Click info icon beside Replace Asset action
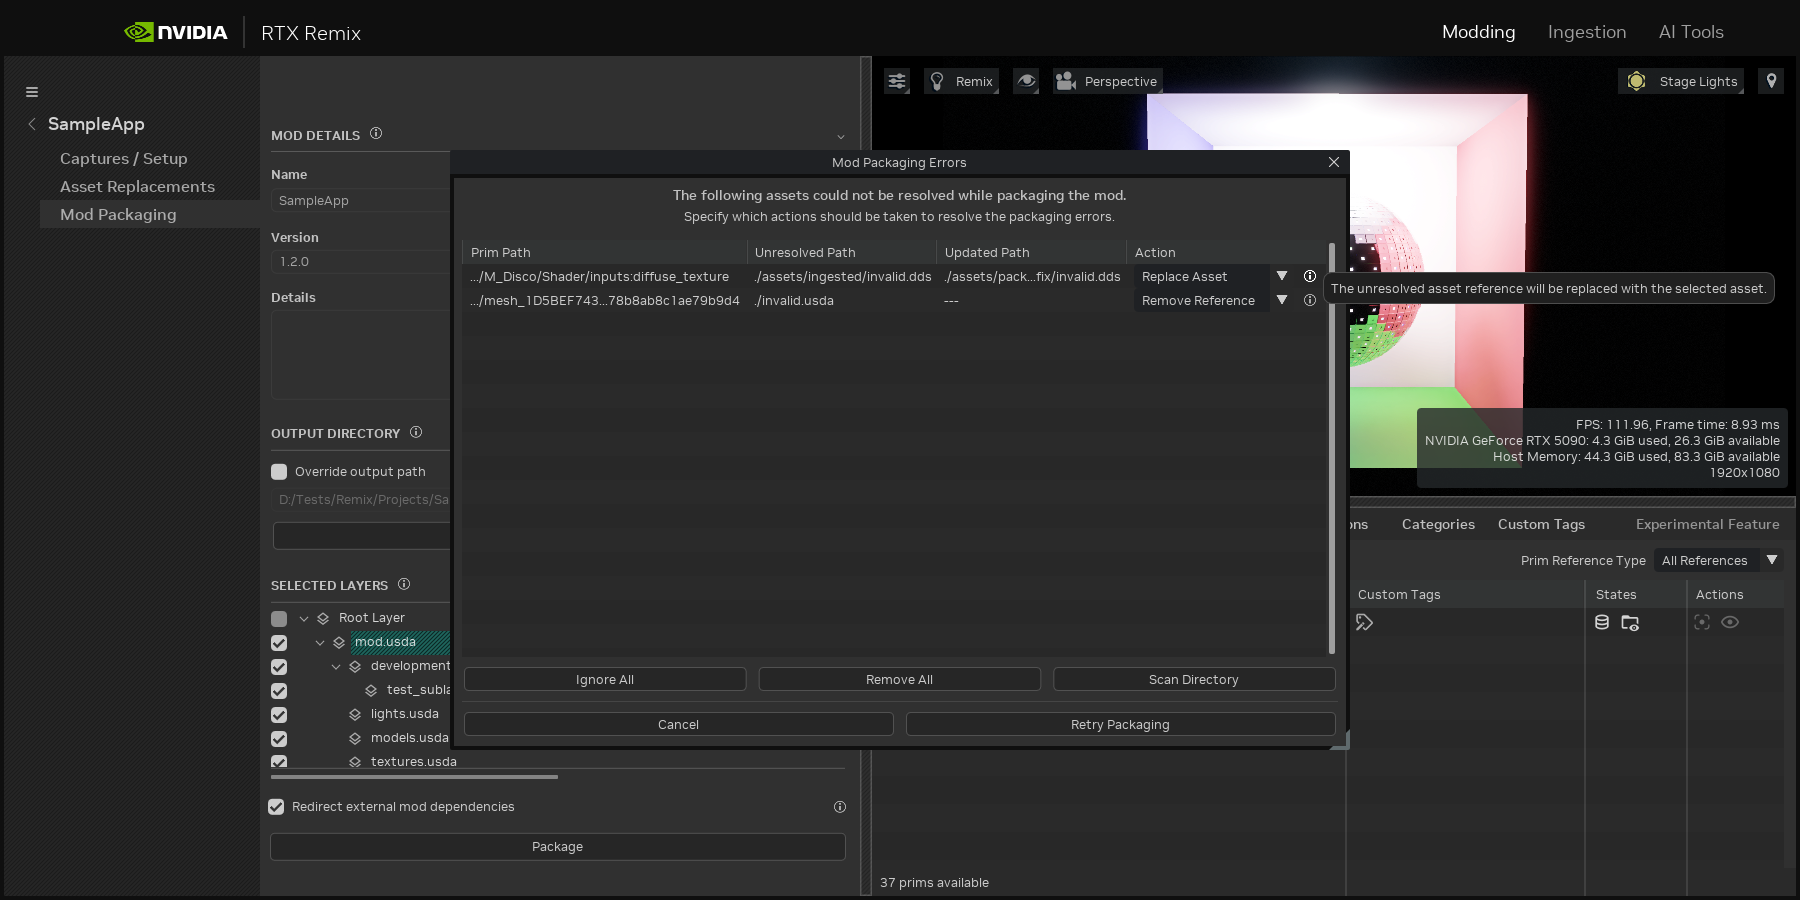Viewport: 1800px width, 900px height. click(x=1309, y=276)
